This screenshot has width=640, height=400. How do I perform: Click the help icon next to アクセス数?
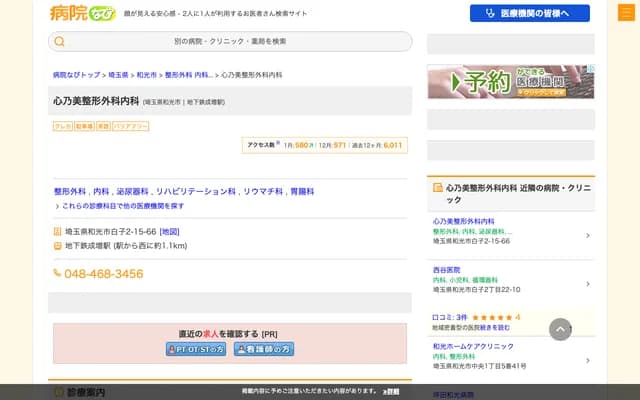coord(277,144)
